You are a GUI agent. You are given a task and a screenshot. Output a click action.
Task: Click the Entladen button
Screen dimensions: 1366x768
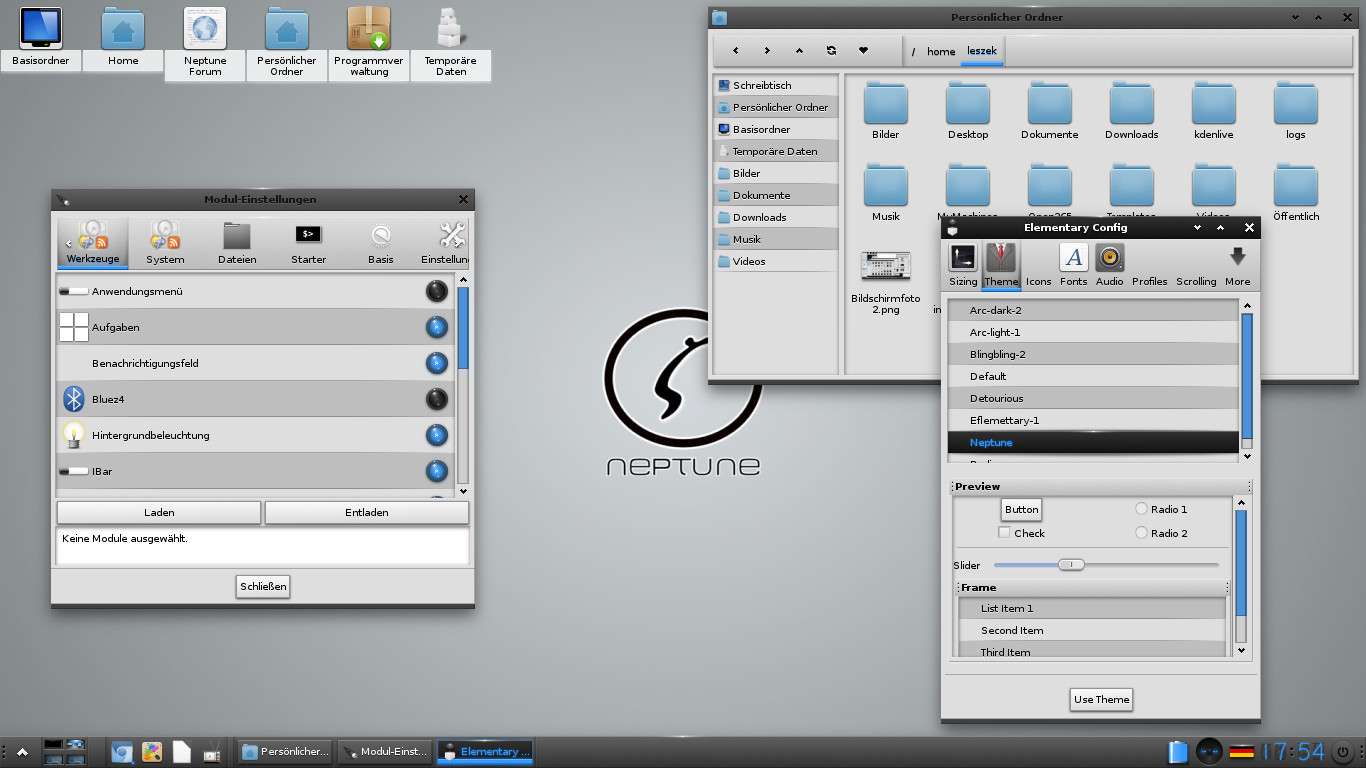367,512
